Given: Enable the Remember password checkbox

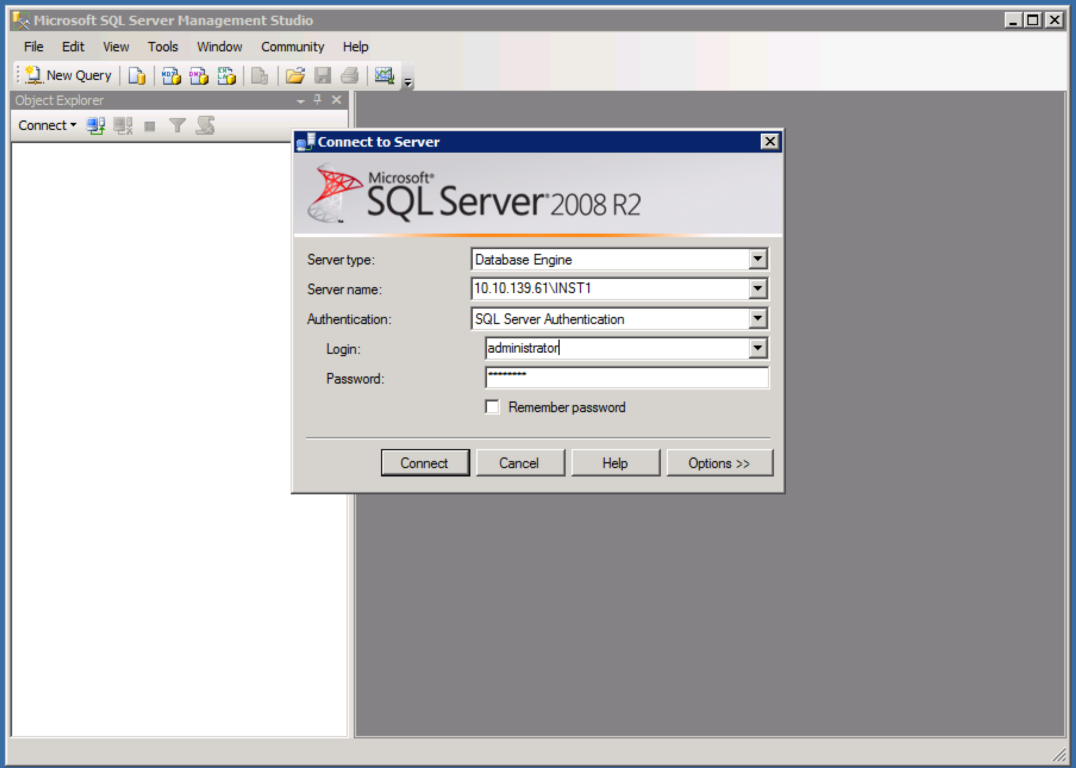Looking at the screenshot, I should 492,407.
